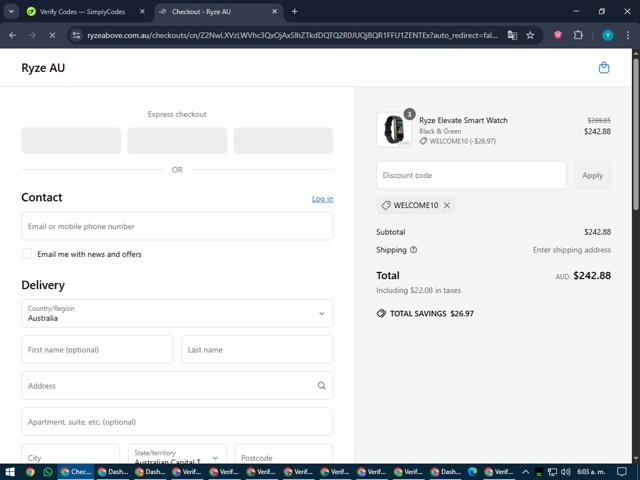
Task: Remove the WELCOME10 discount code tag
Action: pos(447,205)
